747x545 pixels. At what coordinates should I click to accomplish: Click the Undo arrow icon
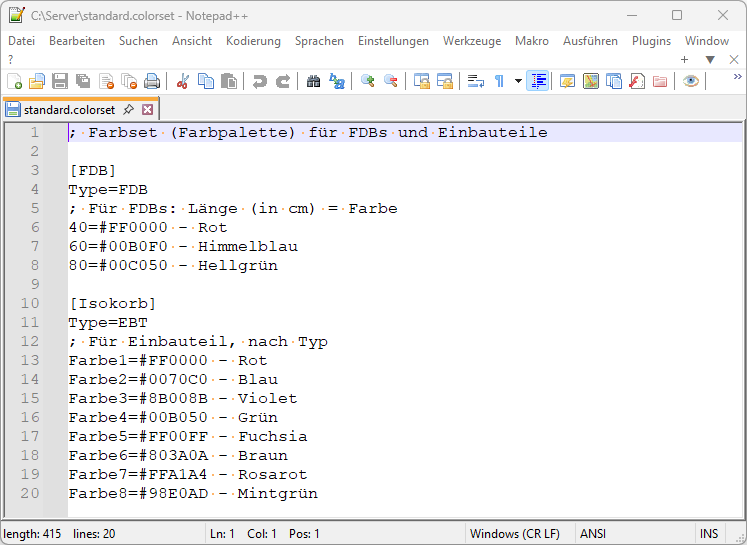[260, 82]
